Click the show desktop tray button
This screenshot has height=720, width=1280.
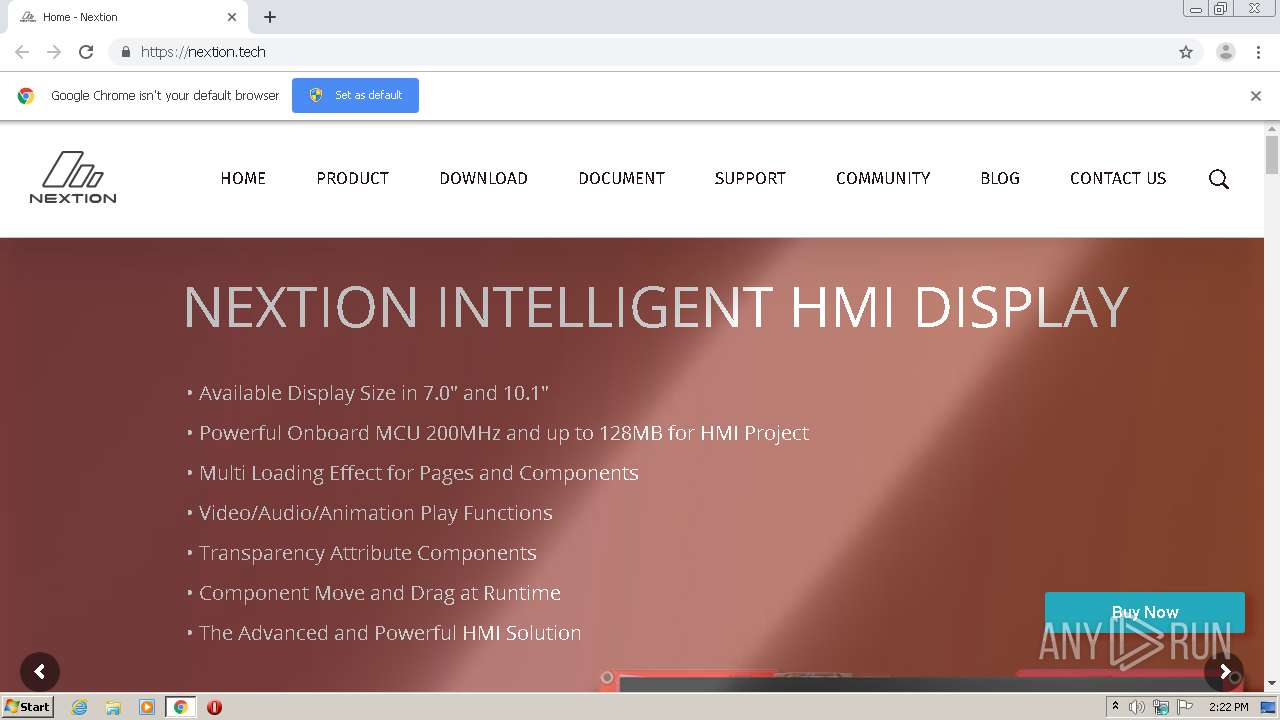click(1267, 707)
